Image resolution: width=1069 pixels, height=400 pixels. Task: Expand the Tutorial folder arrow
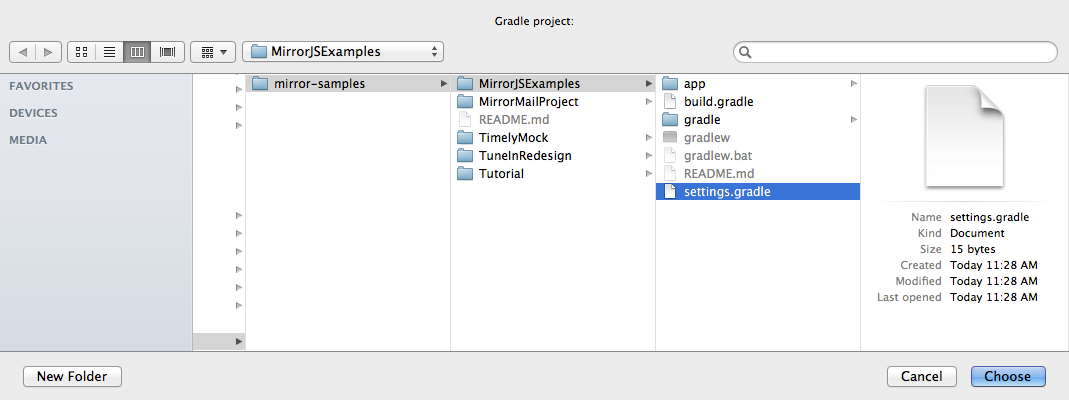(648, 174)
